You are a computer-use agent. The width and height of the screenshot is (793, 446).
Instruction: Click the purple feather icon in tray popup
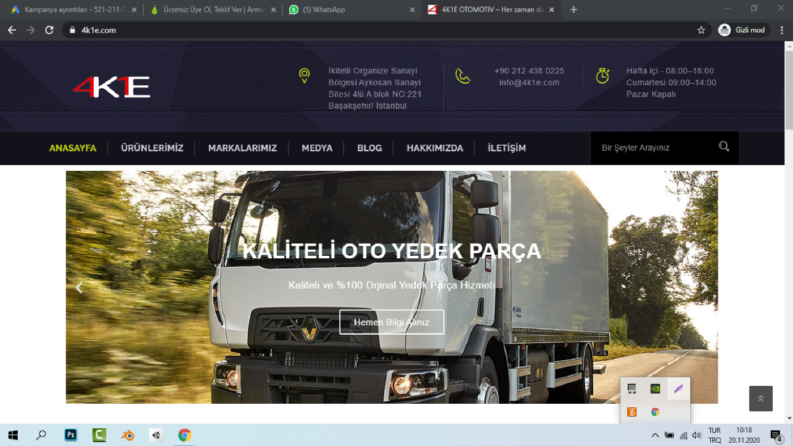(678, 388)
